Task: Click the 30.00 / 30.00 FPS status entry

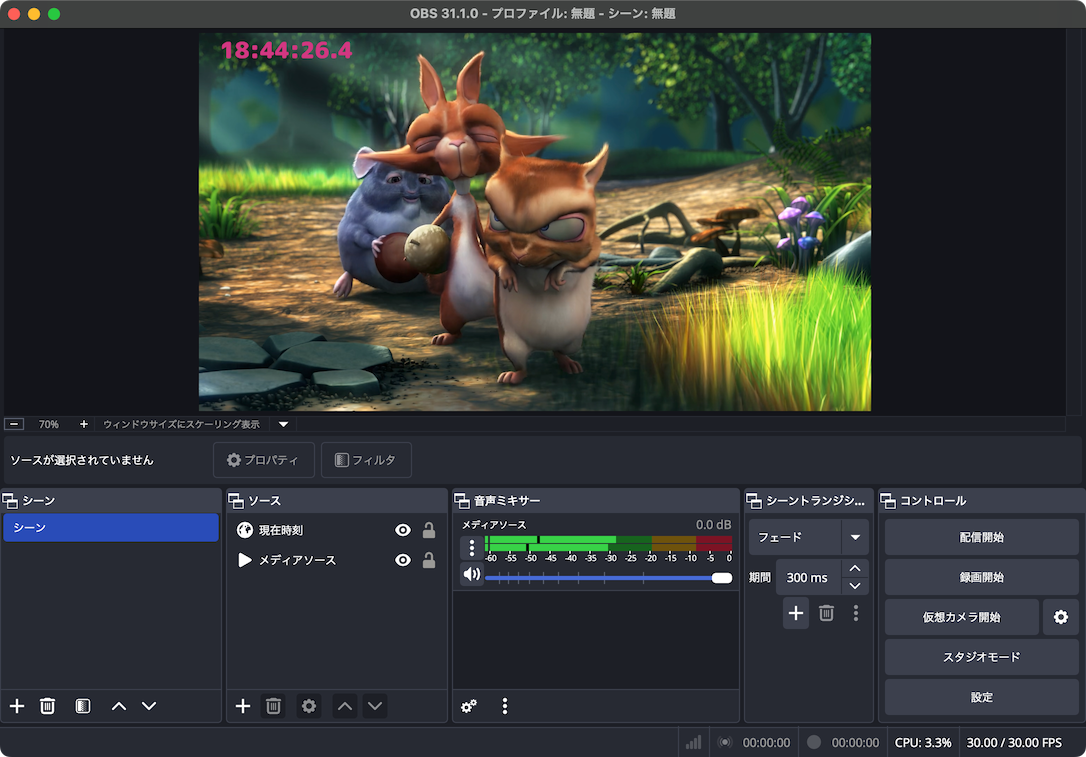Action: 1014,742
